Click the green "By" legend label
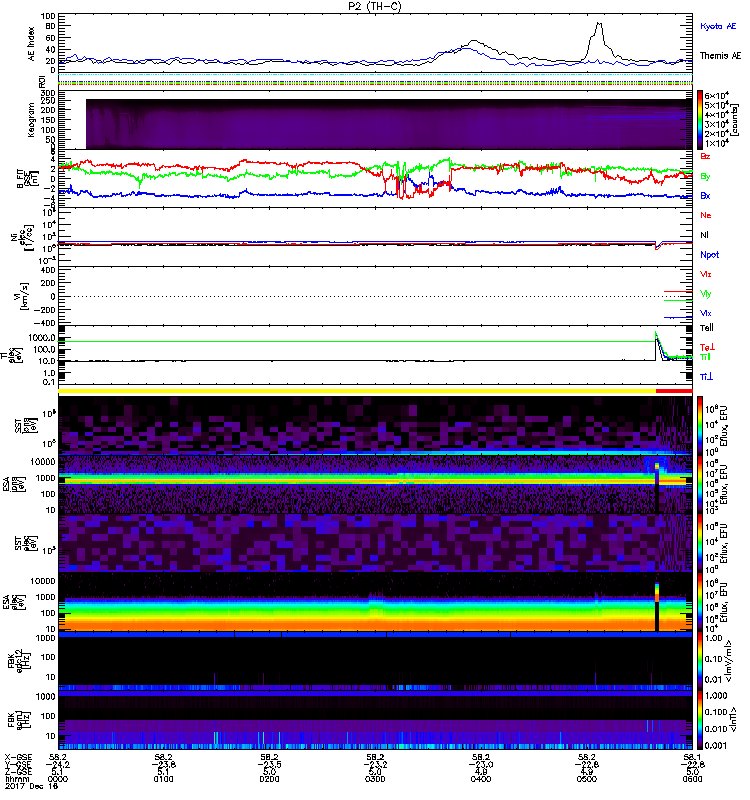Screen dimensions: 750x800 click(705, 177)
